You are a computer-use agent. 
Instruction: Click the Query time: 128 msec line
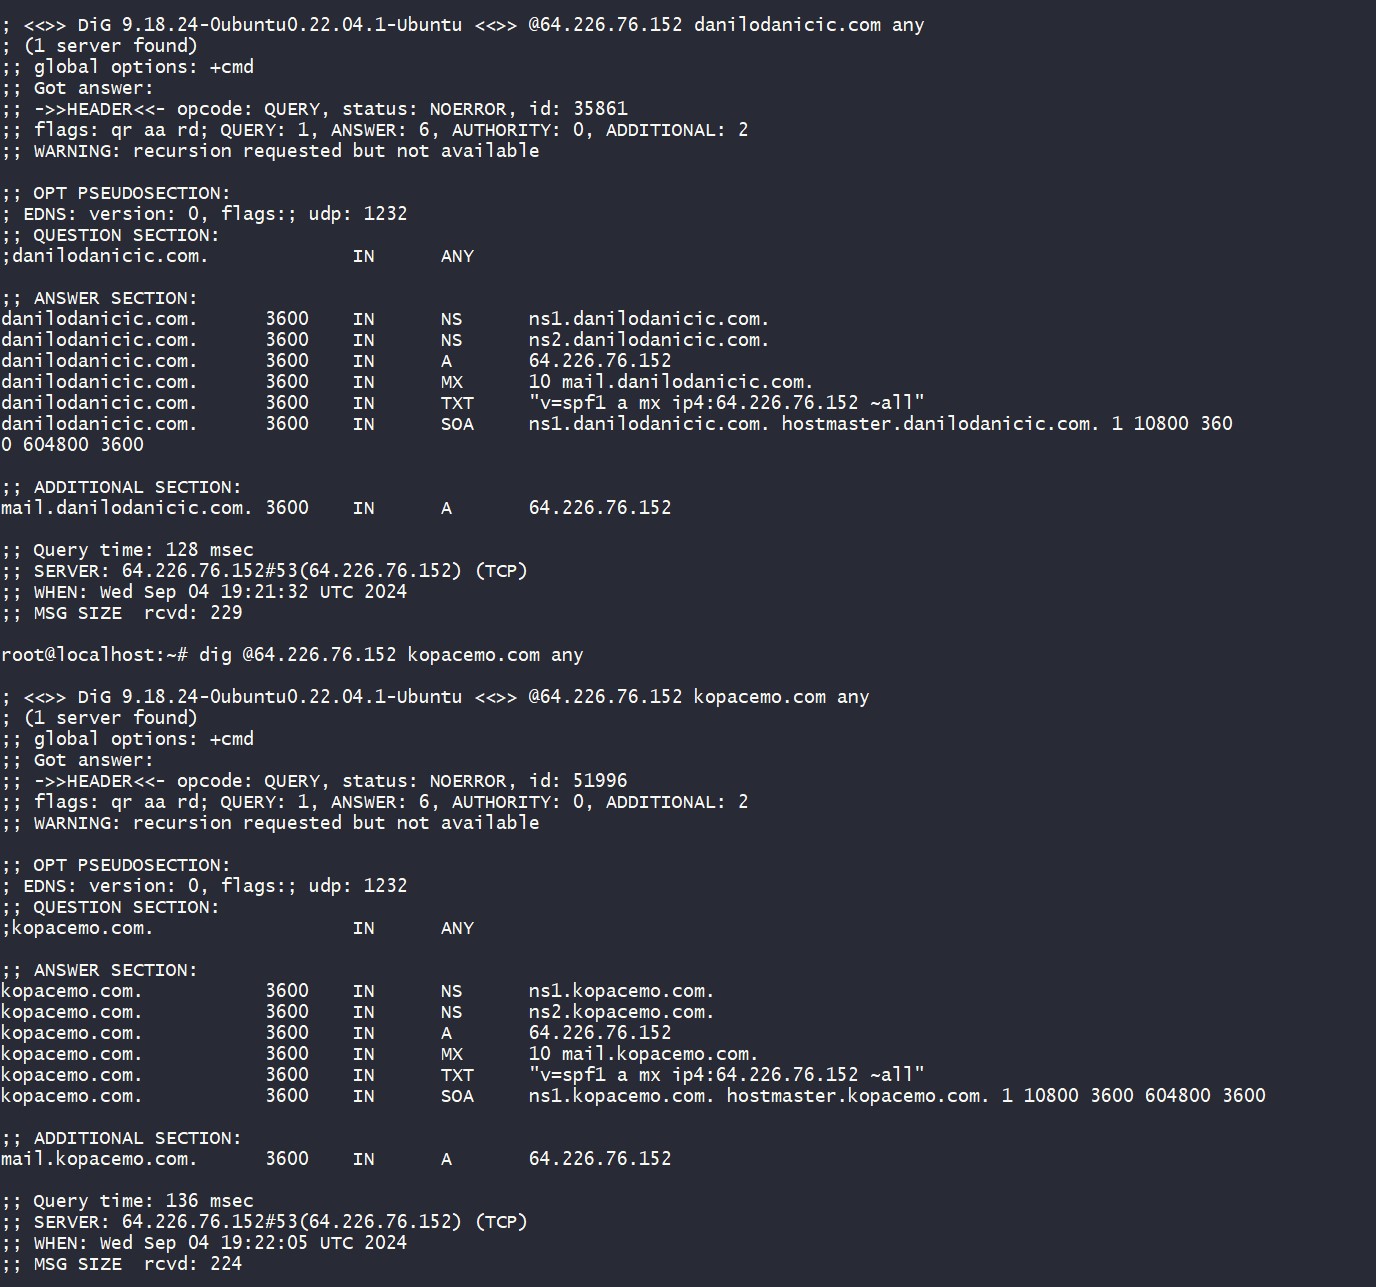point(127,550)
